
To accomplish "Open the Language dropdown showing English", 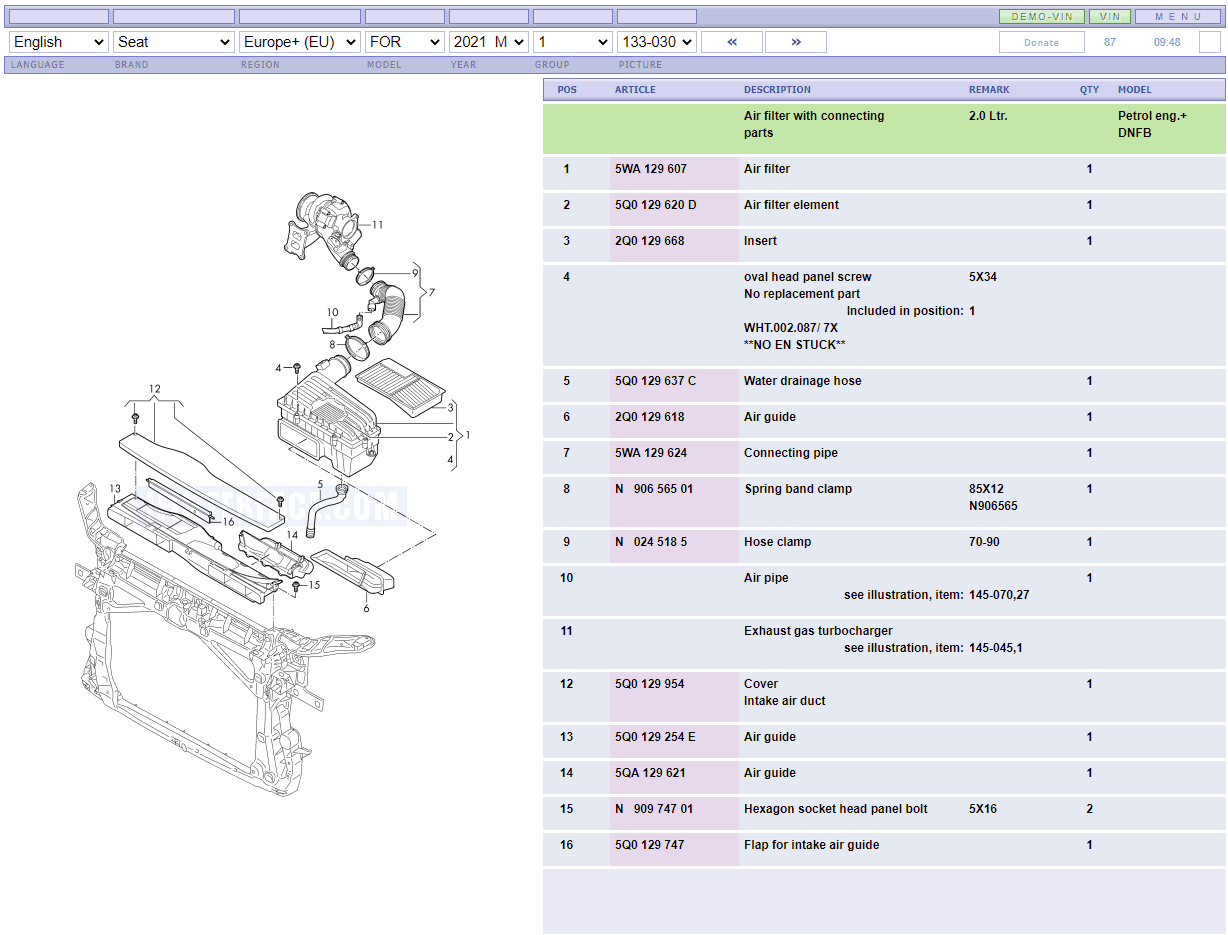I will coord(58,42).
